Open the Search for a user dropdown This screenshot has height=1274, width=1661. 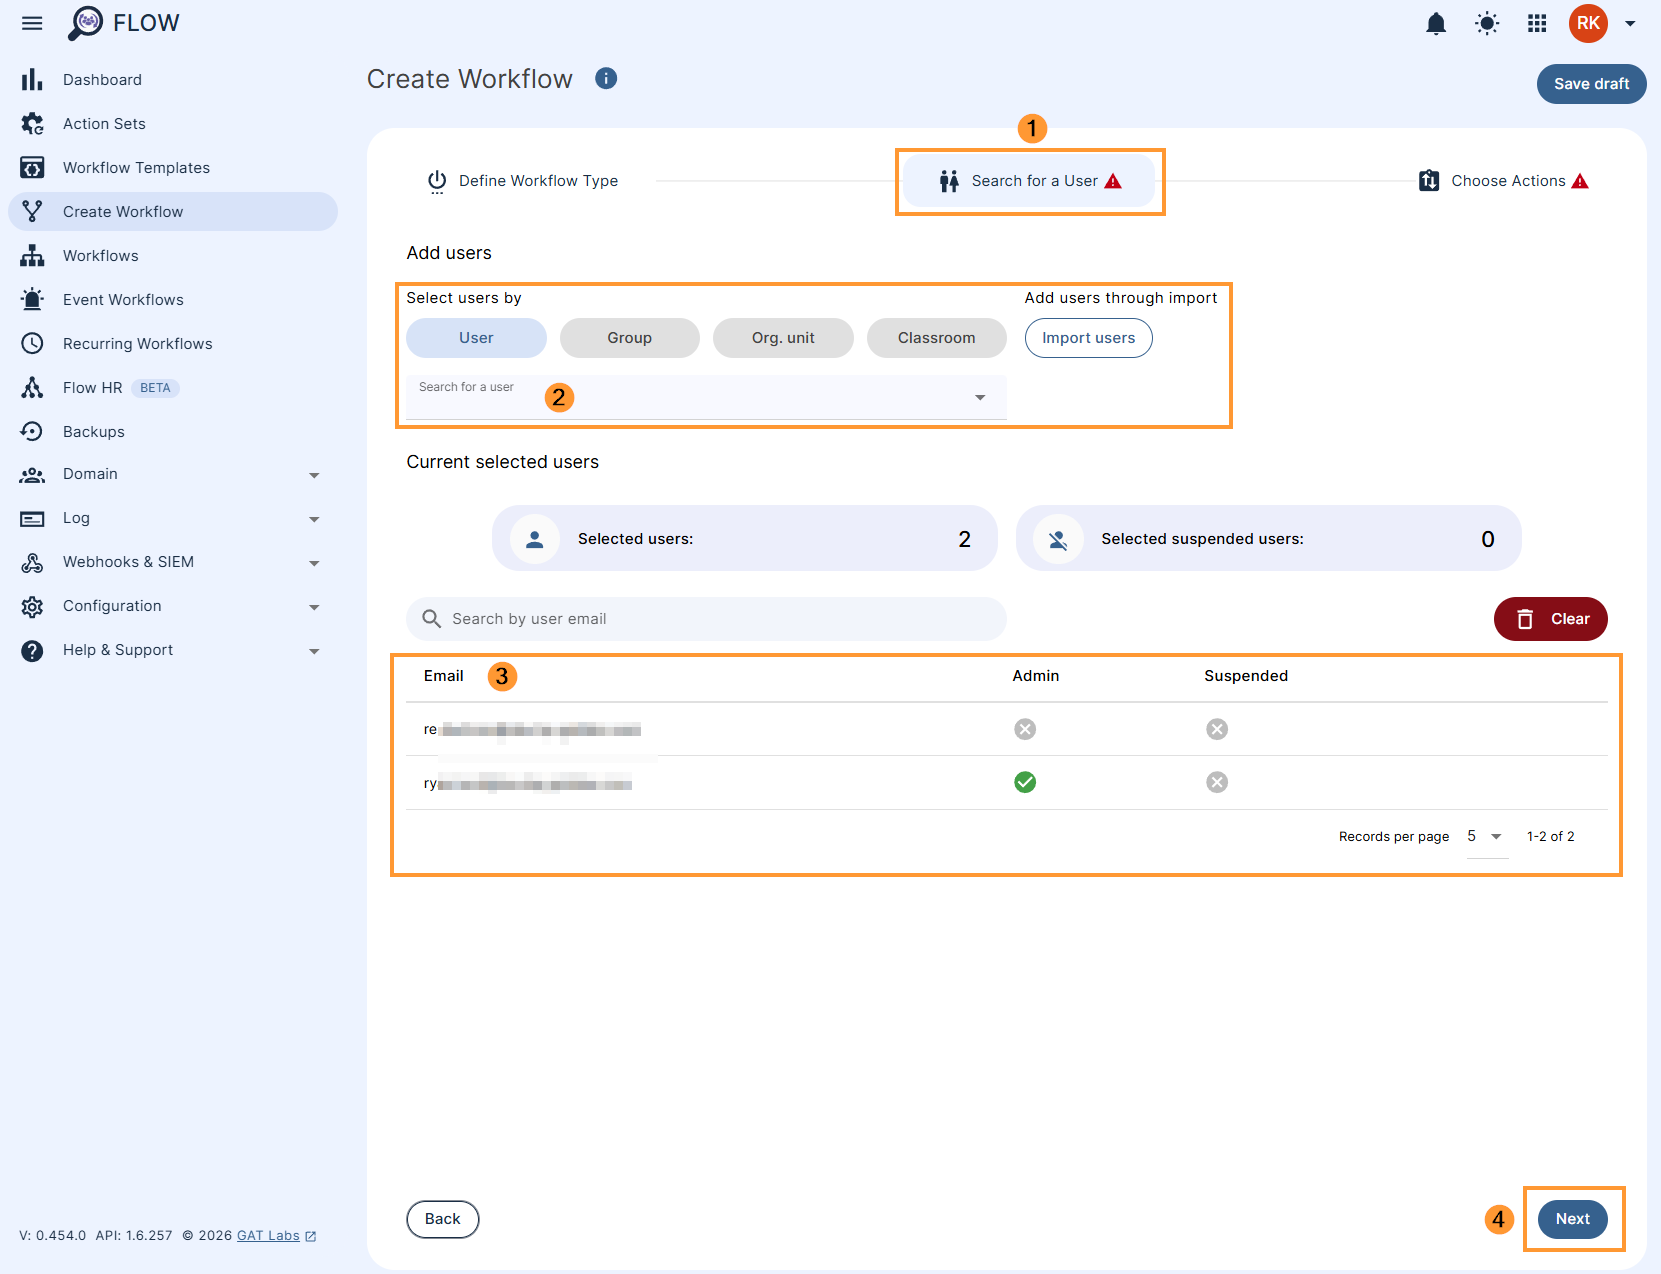click(x=706, y=397)
